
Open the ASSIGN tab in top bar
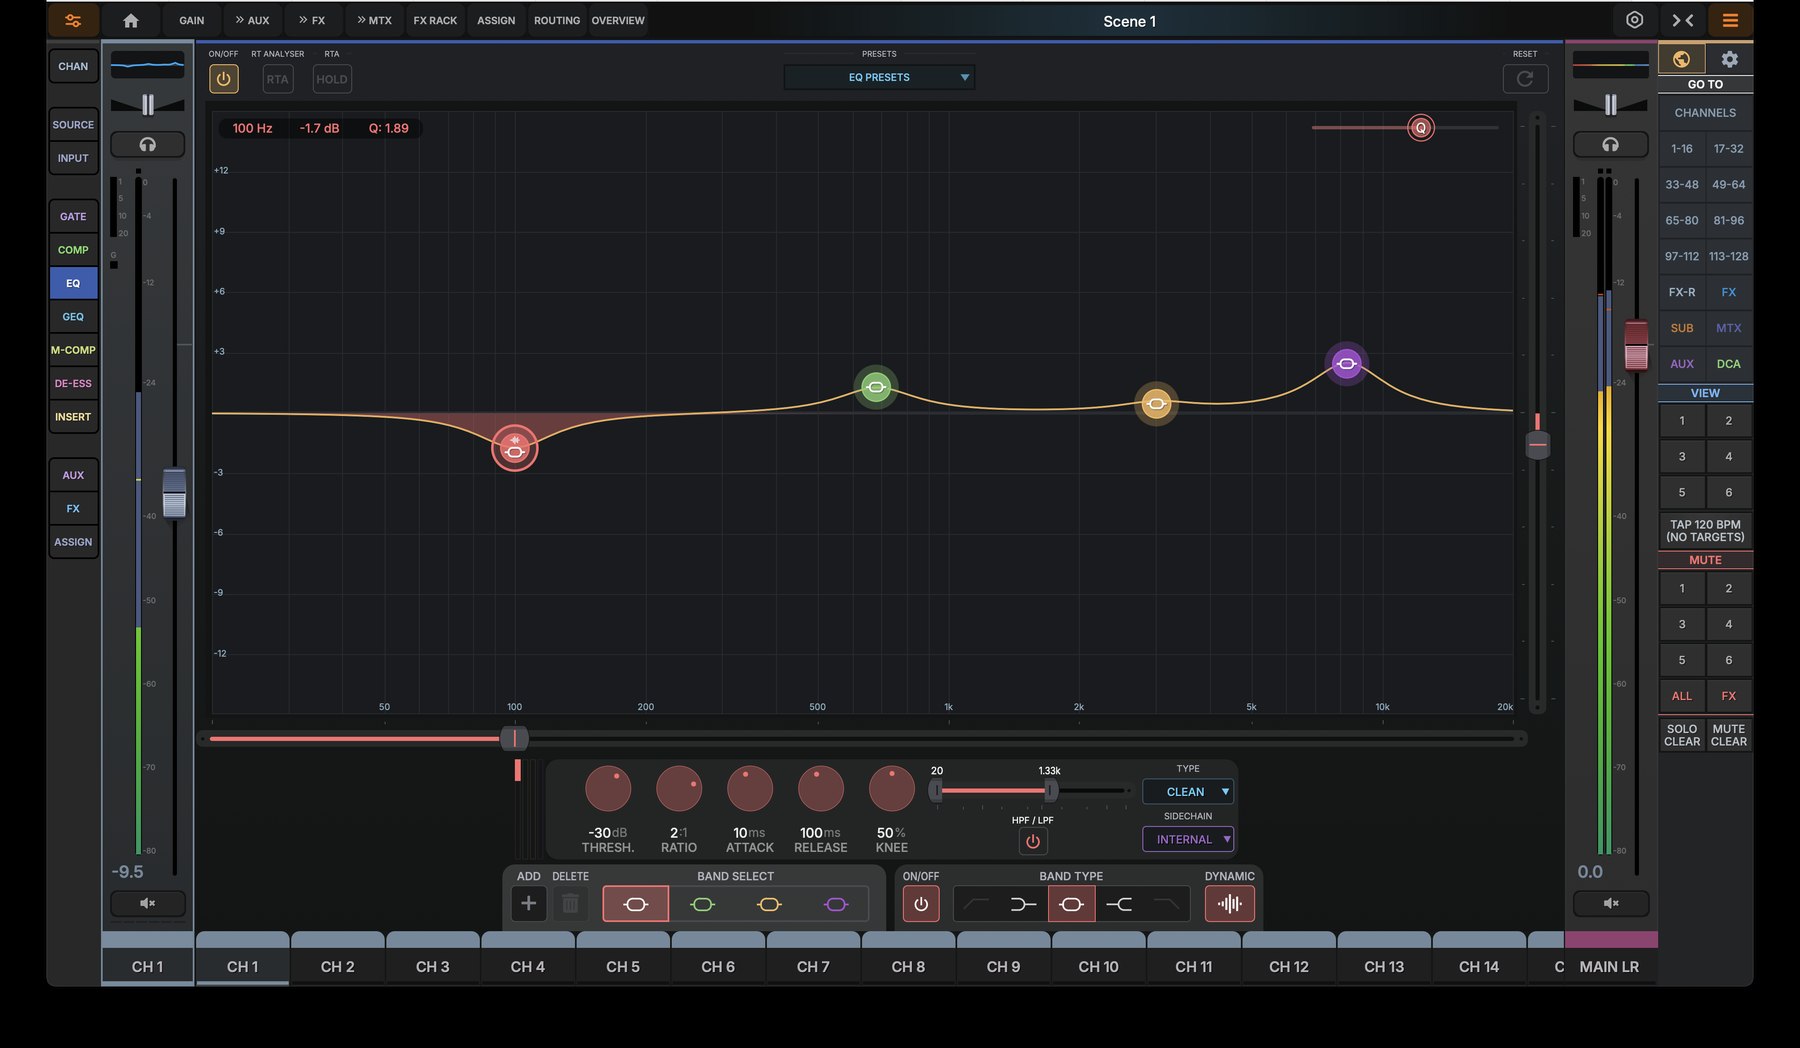click(496, 20)
